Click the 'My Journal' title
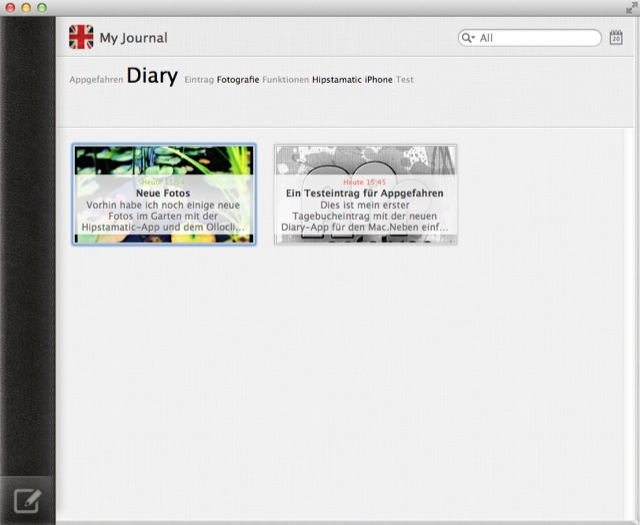Image resolution: width=640 pixels, height=525 pixels. click(x=133, y=38)
